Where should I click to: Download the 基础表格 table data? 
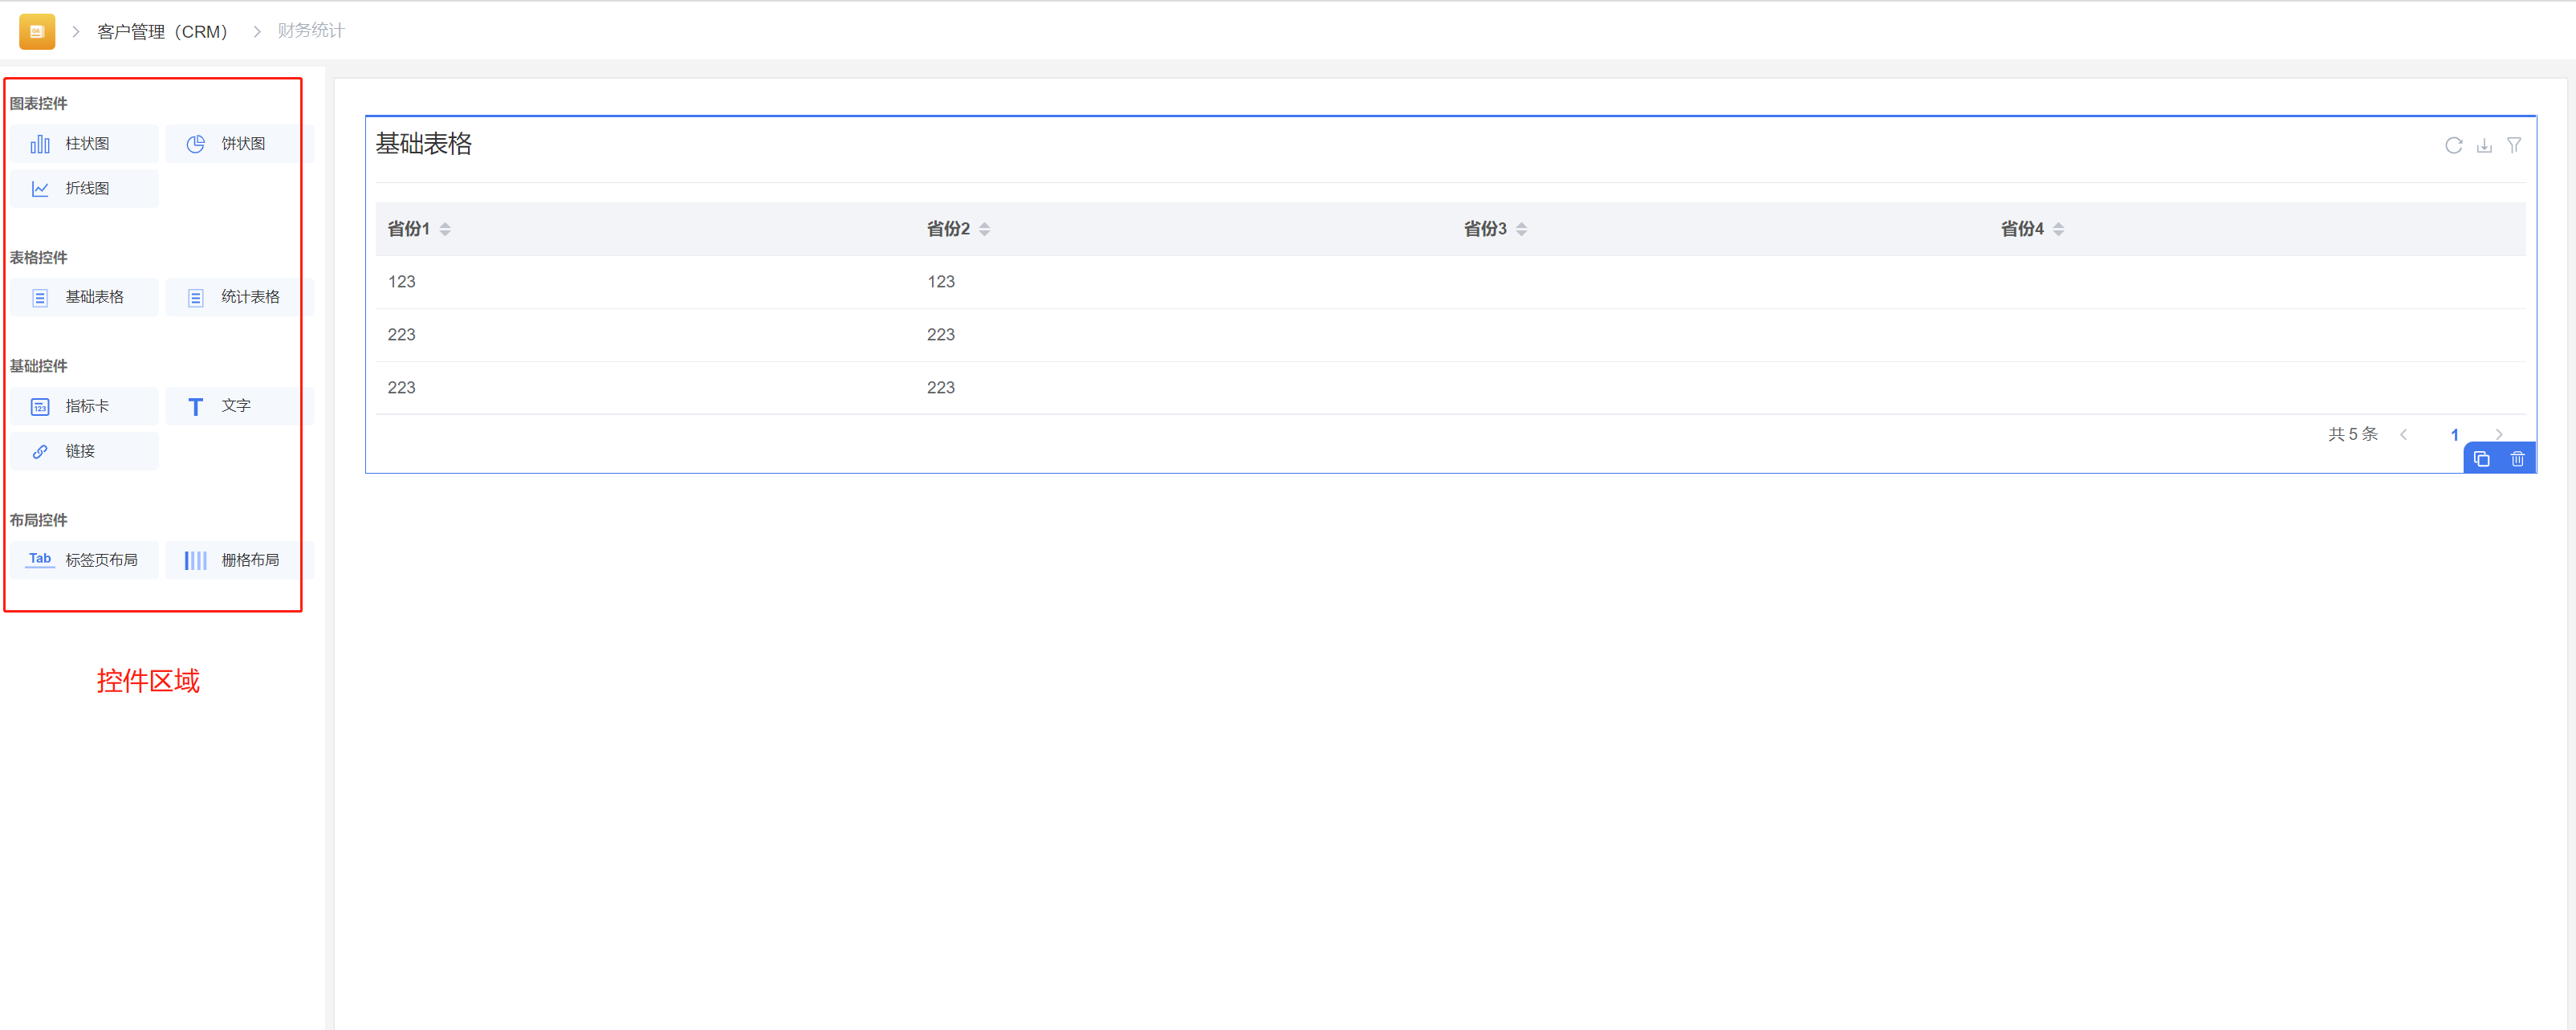(2484, 146)
